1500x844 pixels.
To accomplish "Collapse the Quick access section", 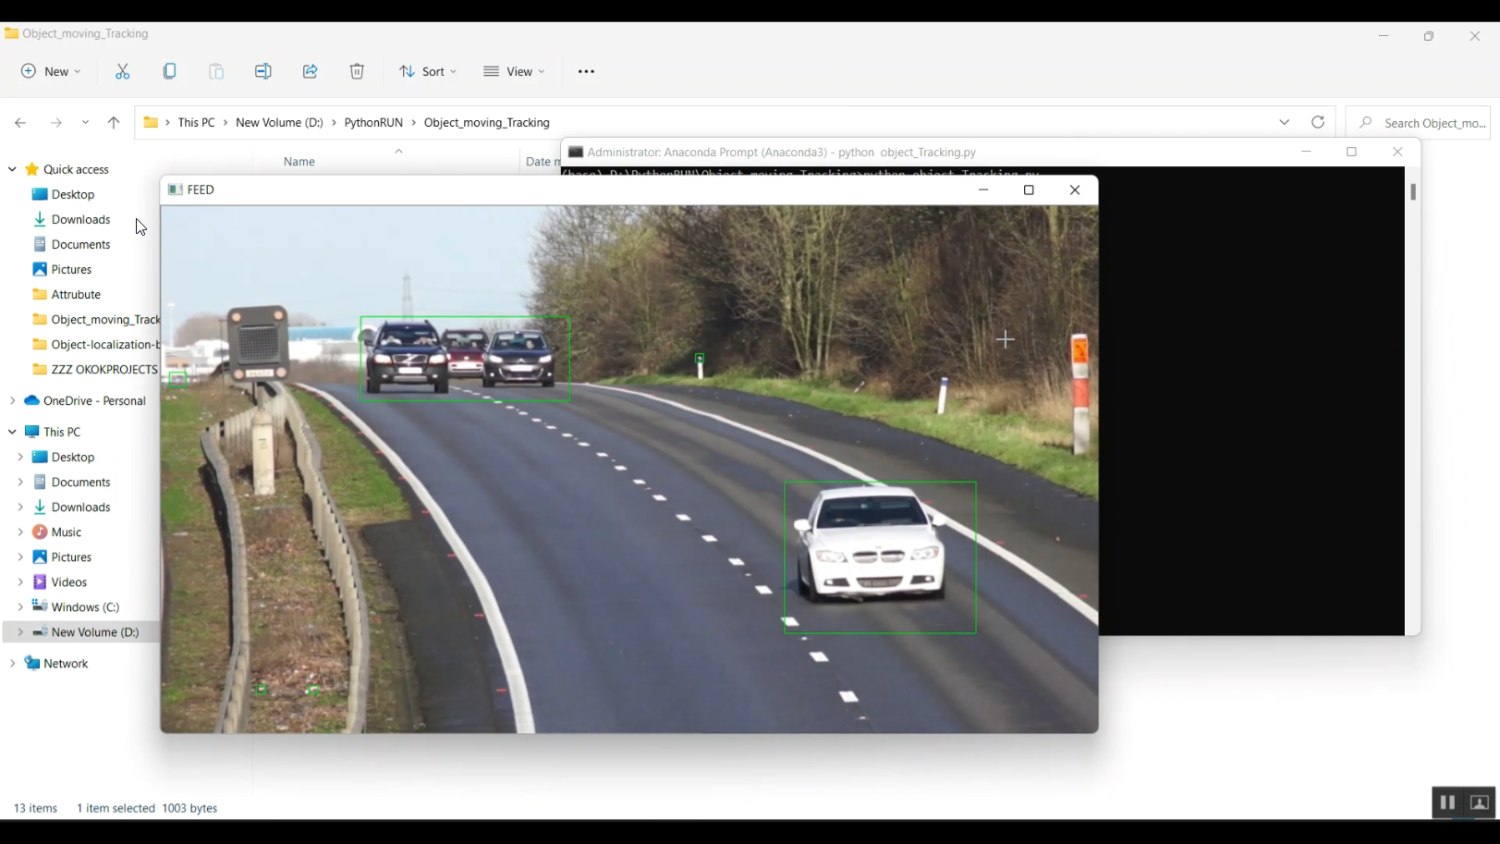I will pos(11,169).
